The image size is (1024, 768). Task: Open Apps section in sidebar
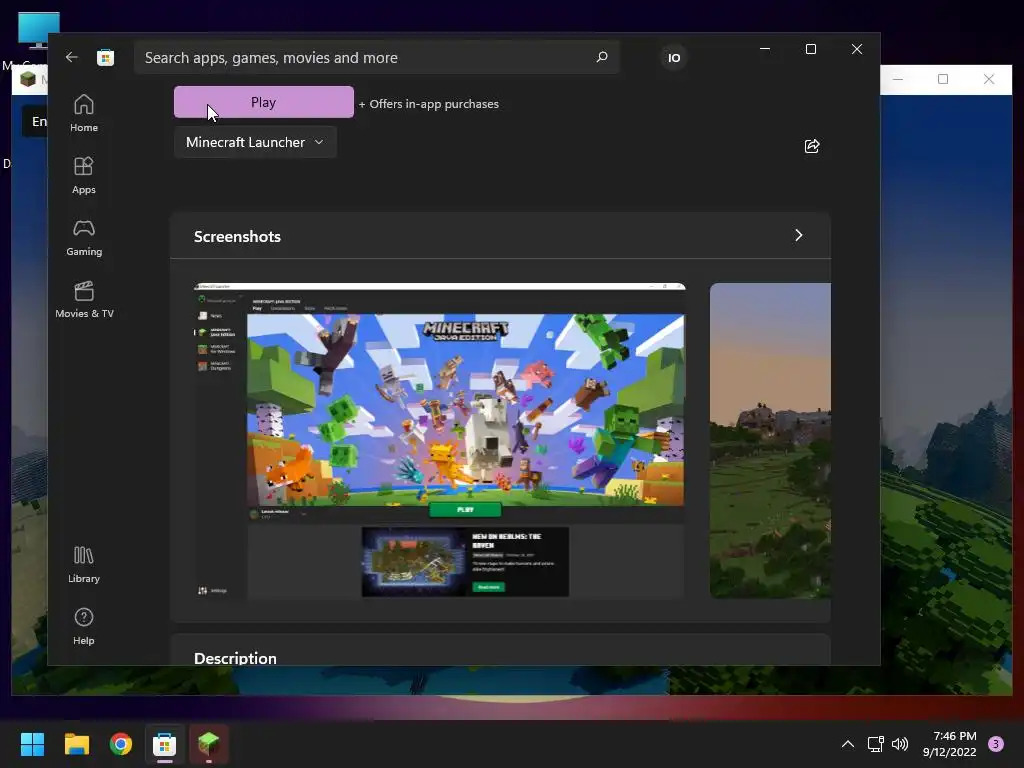point(84,175)
